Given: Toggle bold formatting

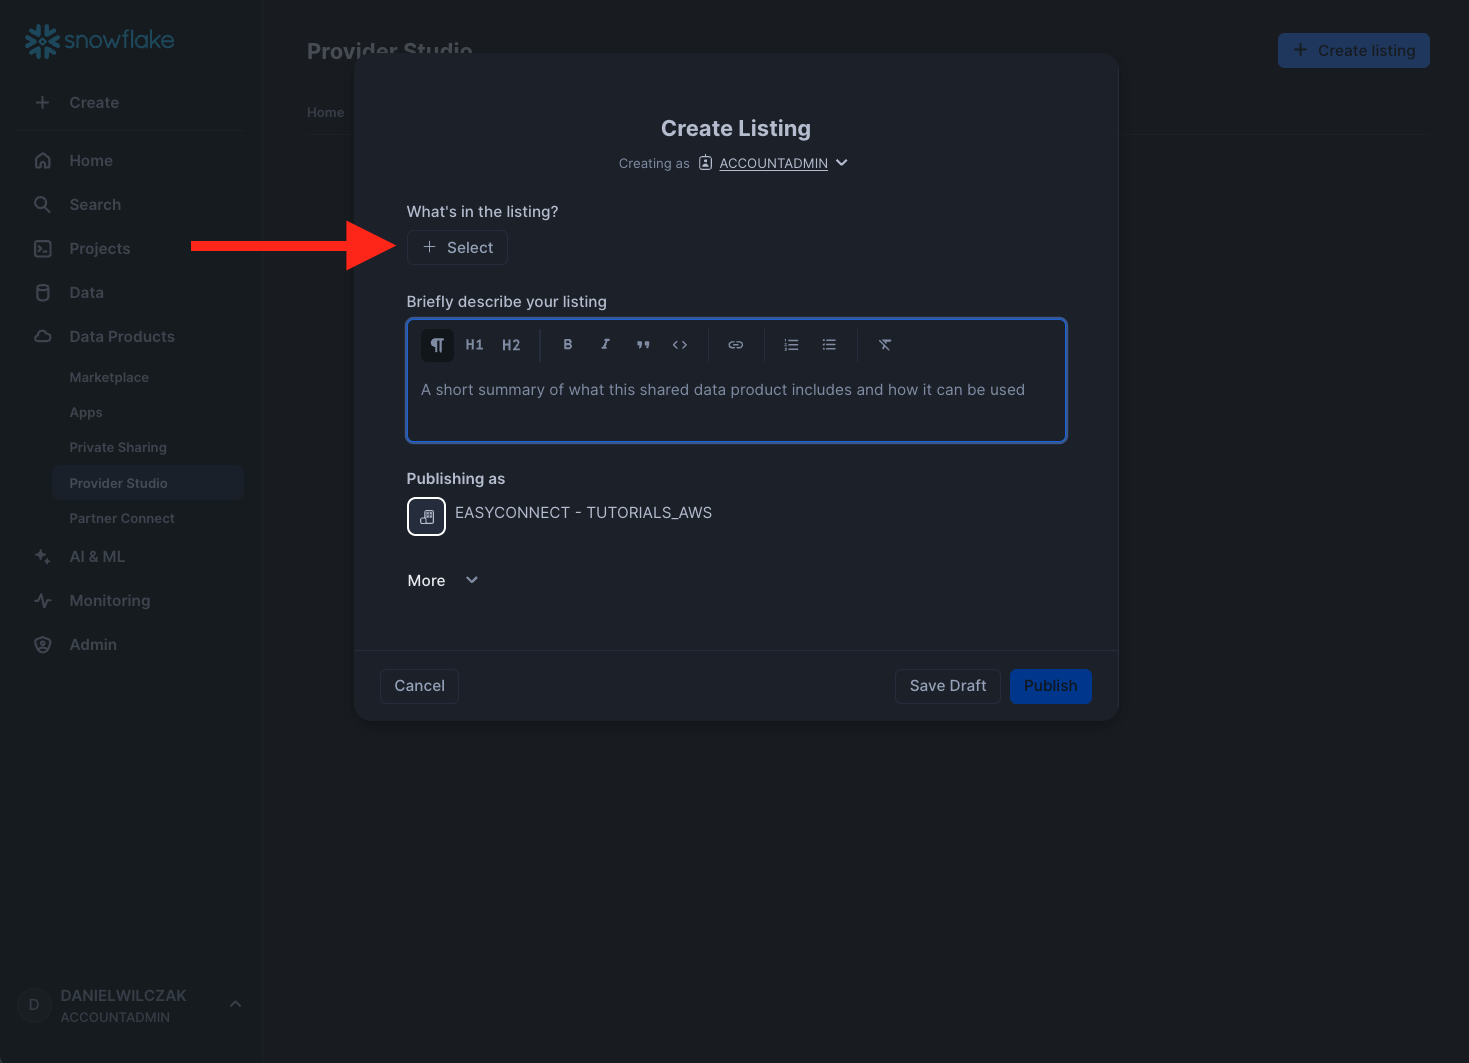Looking at the screenshot, I should coord(568,345).
